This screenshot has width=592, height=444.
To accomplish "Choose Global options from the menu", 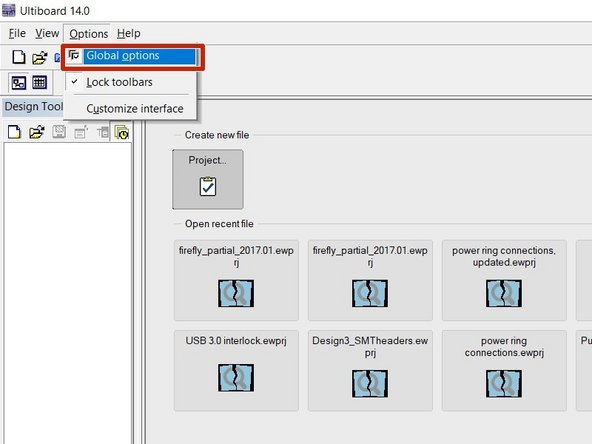I will pyautogui.click(x=131, y=56).
